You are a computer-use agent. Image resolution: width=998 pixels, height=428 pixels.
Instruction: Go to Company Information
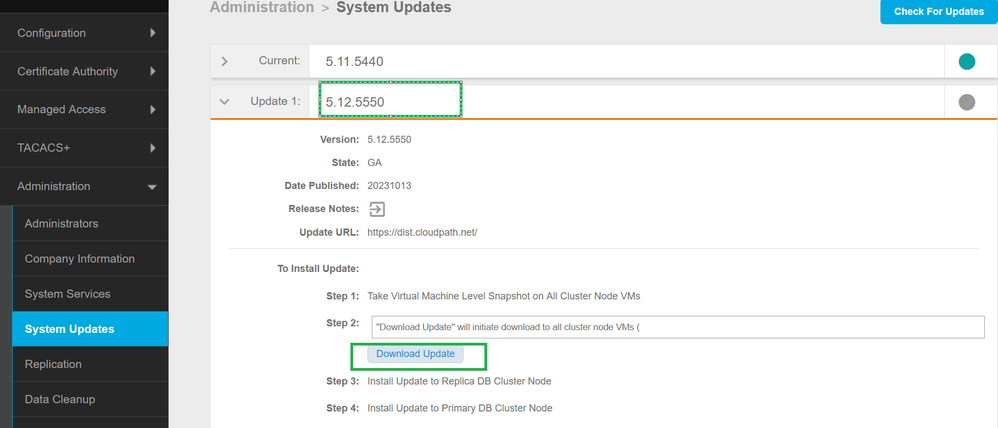pos(80,259)
